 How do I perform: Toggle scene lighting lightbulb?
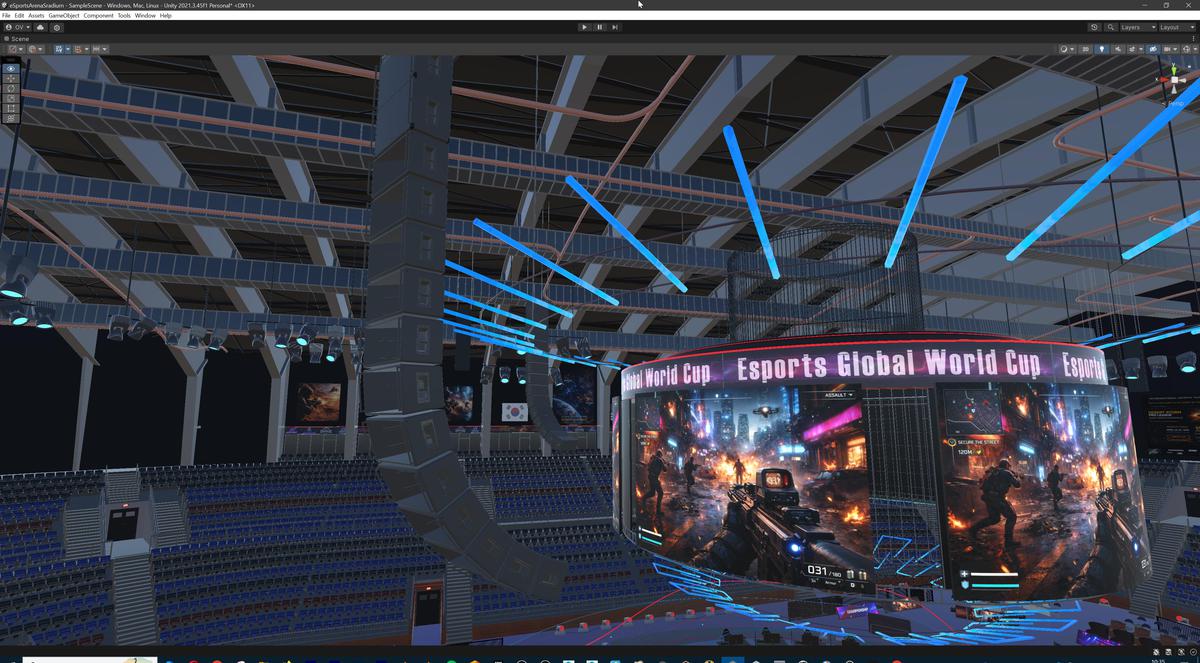click(x=1102, y=49)
